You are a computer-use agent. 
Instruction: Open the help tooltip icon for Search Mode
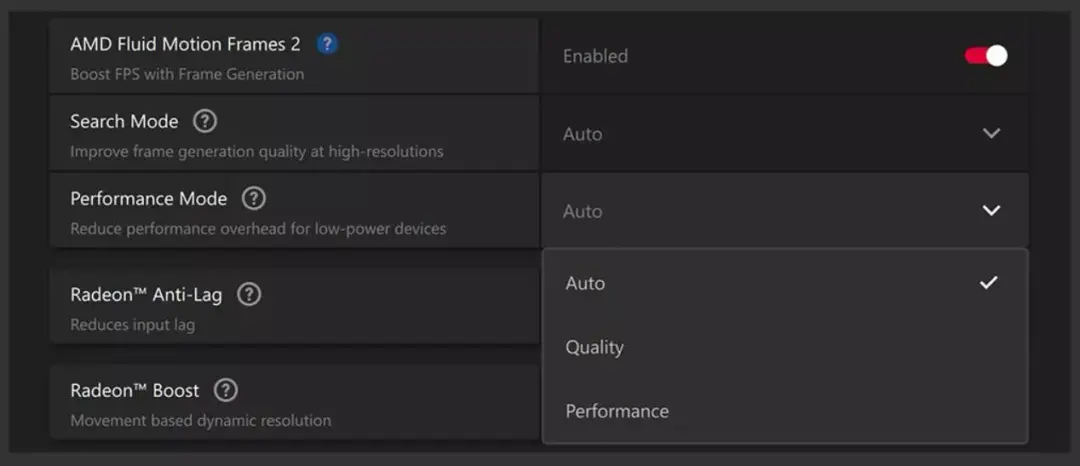(205, 122)
